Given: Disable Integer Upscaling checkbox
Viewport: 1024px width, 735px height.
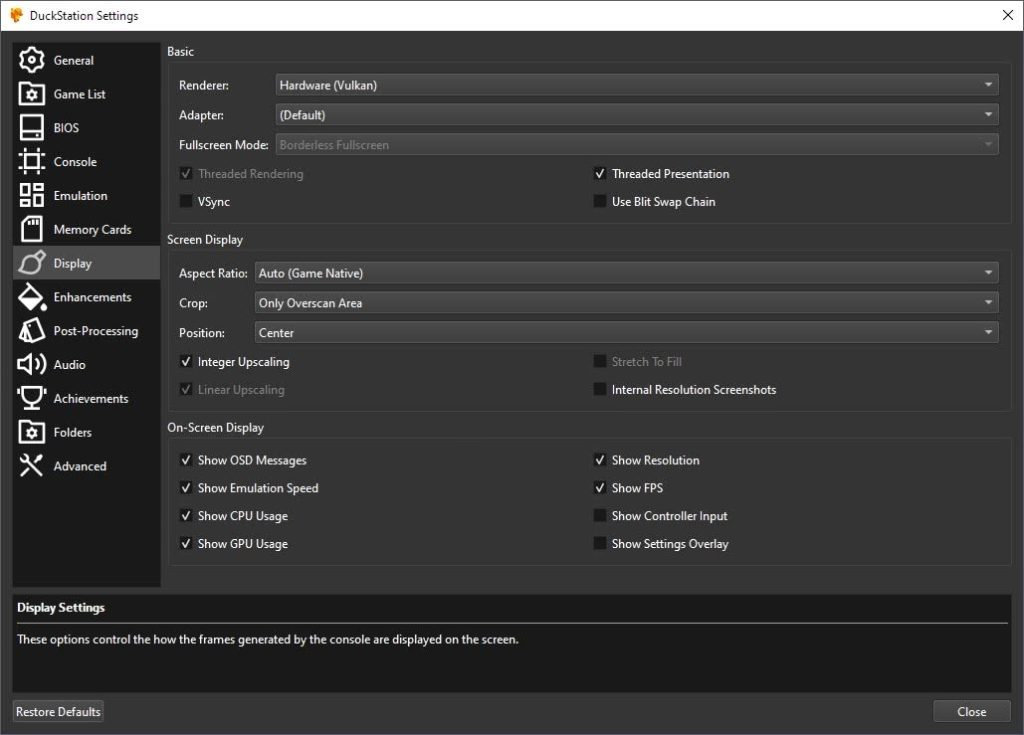Looking at the screenshot, I should click(186, 362).
